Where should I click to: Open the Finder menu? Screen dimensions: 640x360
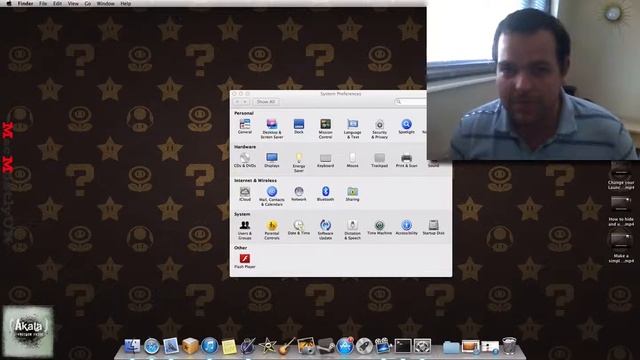coord(25,3)
